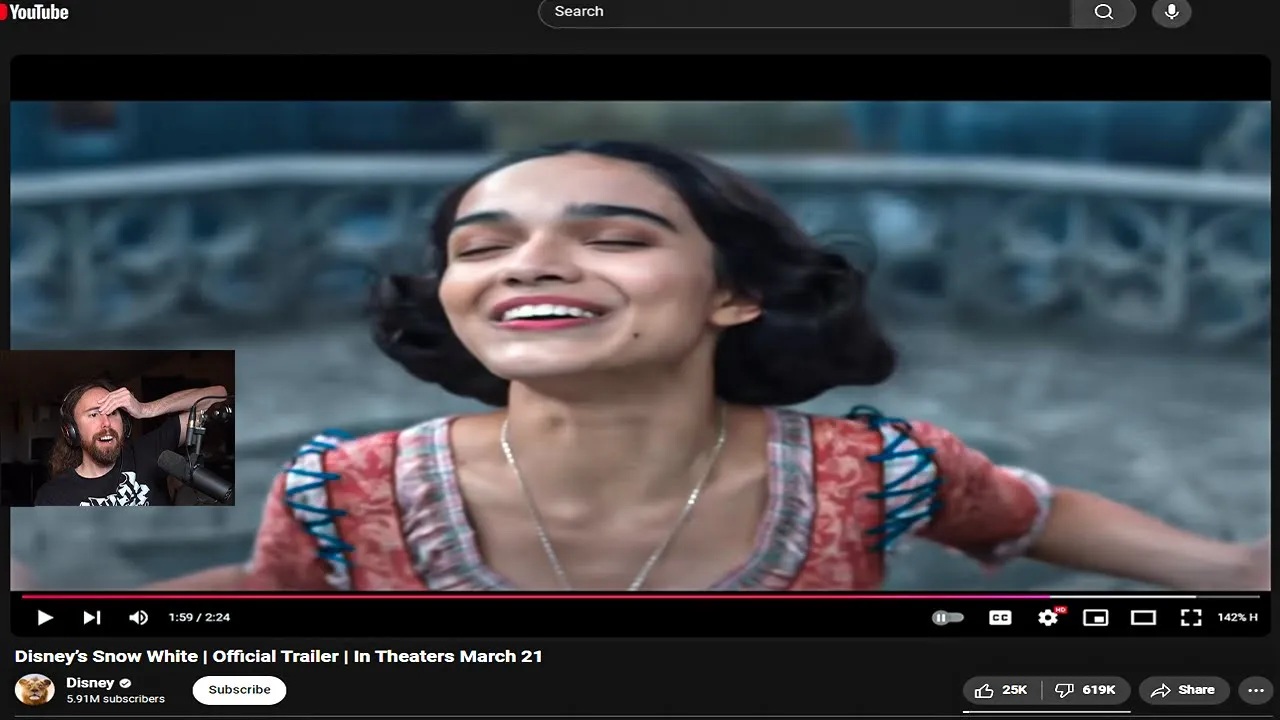Share the video
The width and height of the screenshot is (1280, 720).
1183,690
